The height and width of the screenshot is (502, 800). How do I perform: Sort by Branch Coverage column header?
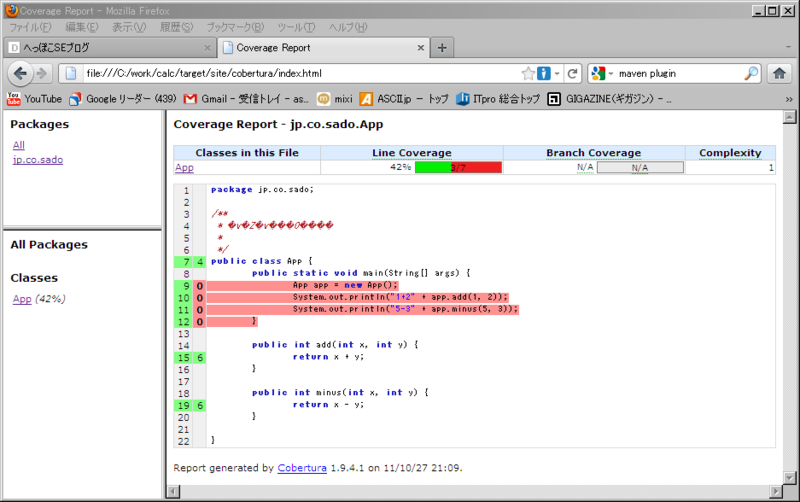click(593, 153)
